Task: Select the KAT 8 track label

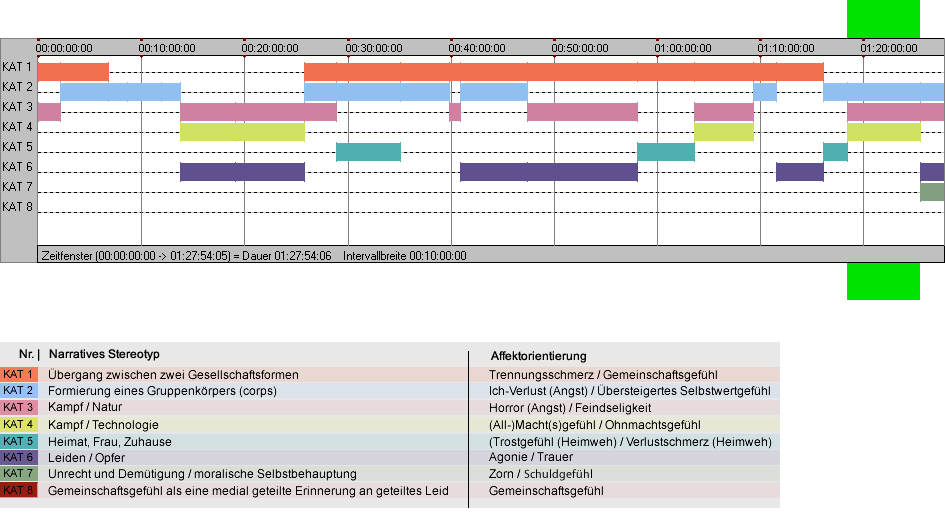Action: click(17, 207)
